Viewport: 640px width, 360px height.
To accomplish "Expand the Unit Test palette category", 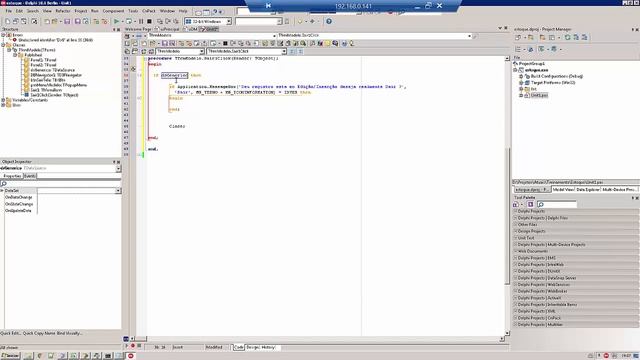I will point(576,238).
